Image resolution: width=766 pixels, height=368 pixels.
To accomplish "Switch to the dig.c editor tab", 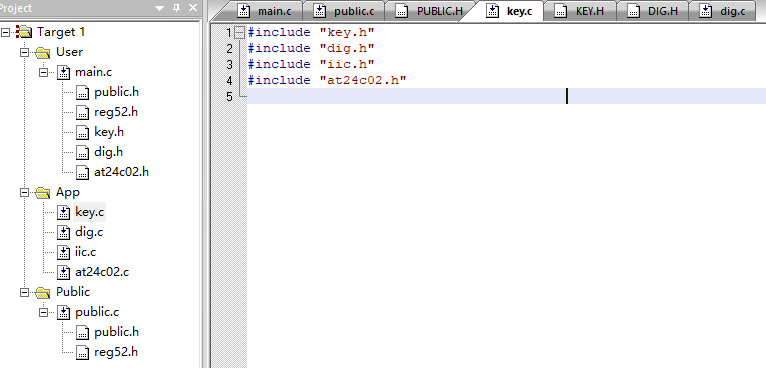I will pyautogui.click(x=723, y=11).
